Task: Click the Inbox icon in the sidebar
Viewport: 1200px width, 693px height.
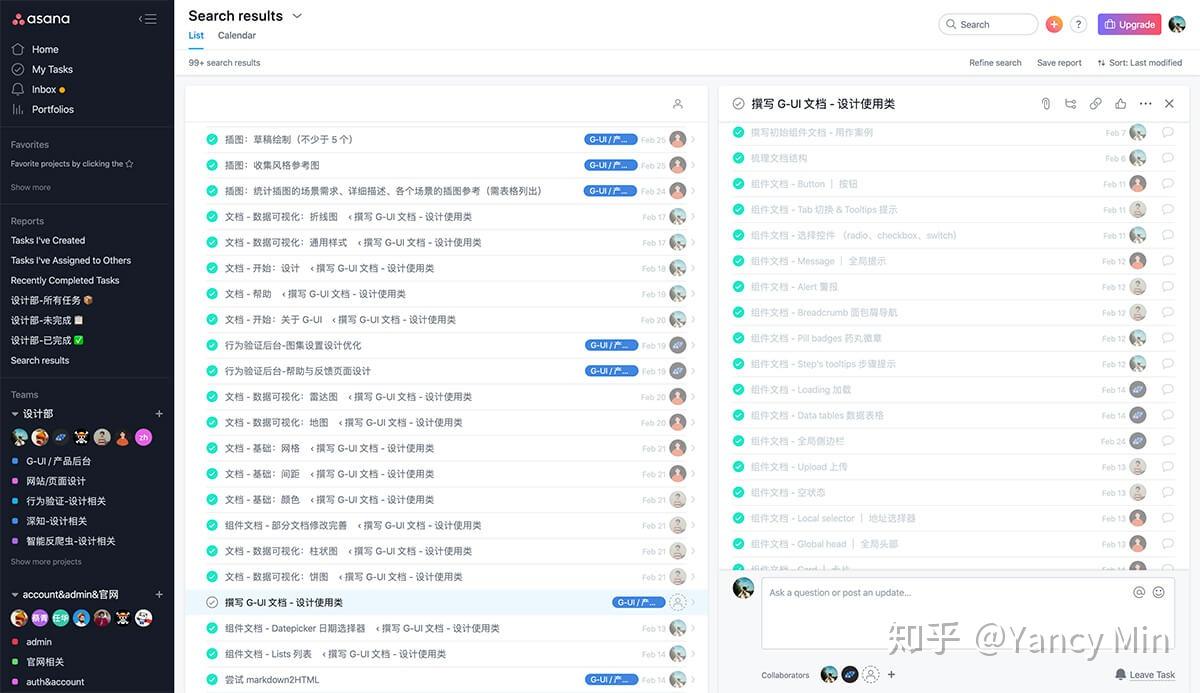Action: (x=17, y=89)
